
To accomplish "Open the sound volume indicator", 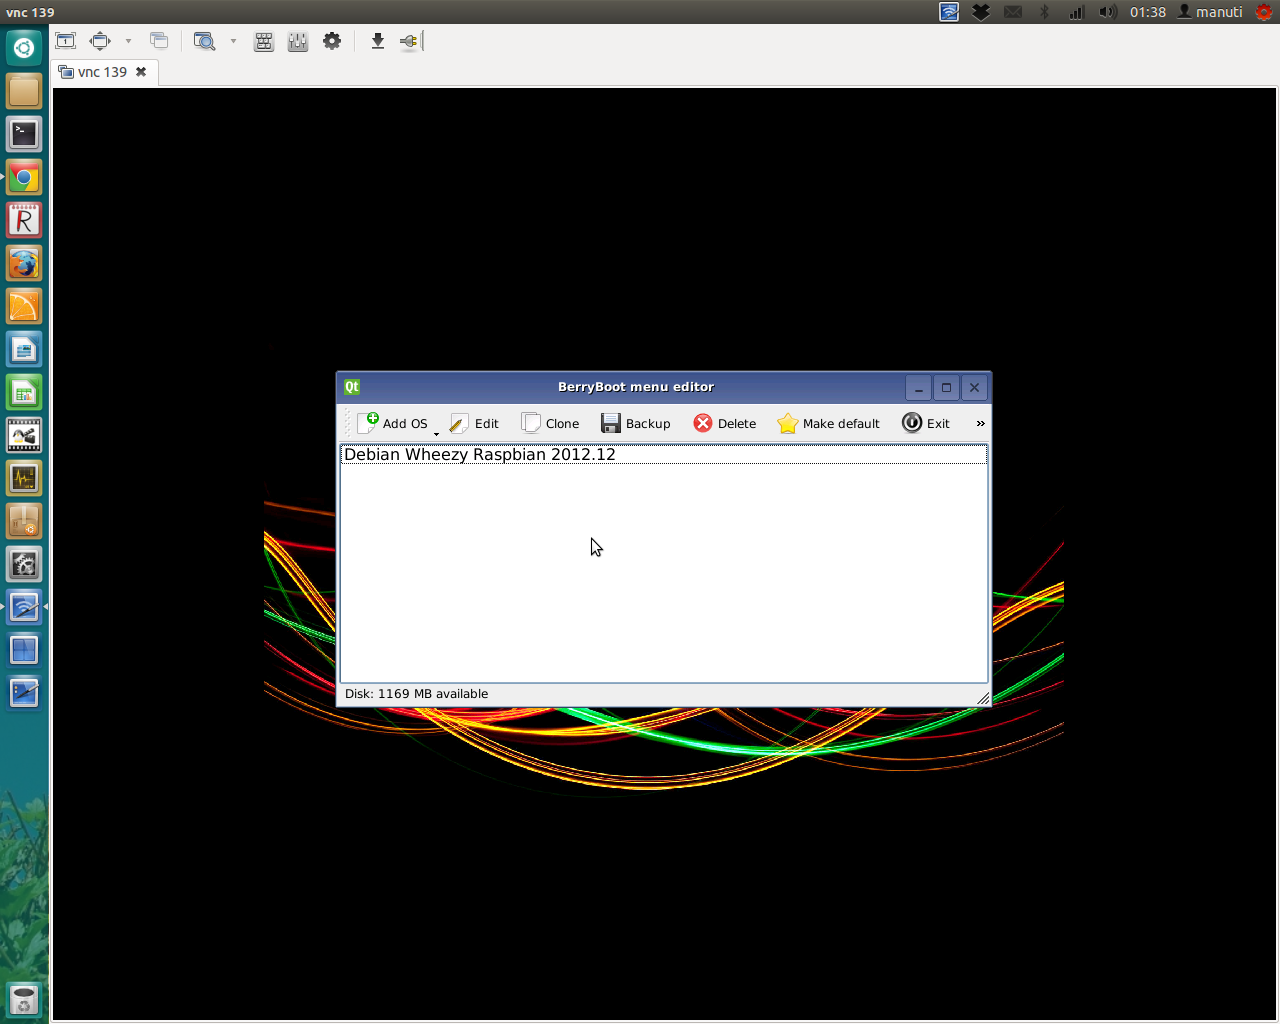I will (x=1107, y=12).
